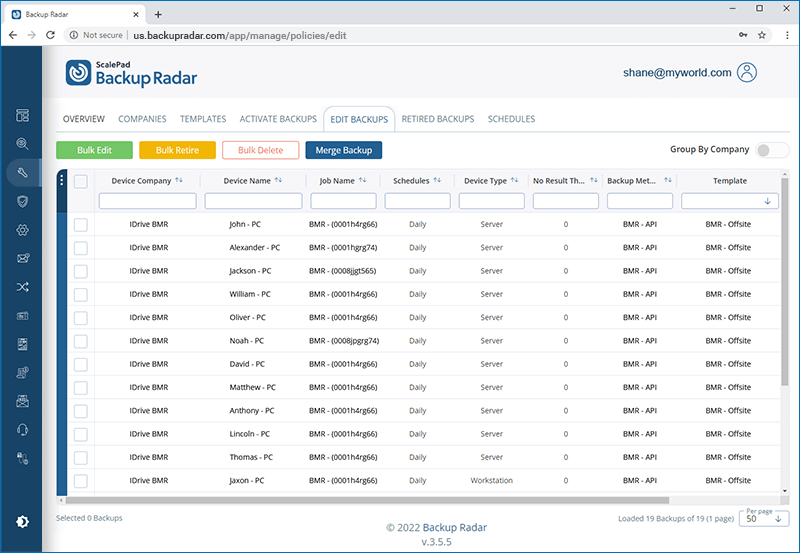
Task: Open a new browser tab
Action: coord(158,14)
